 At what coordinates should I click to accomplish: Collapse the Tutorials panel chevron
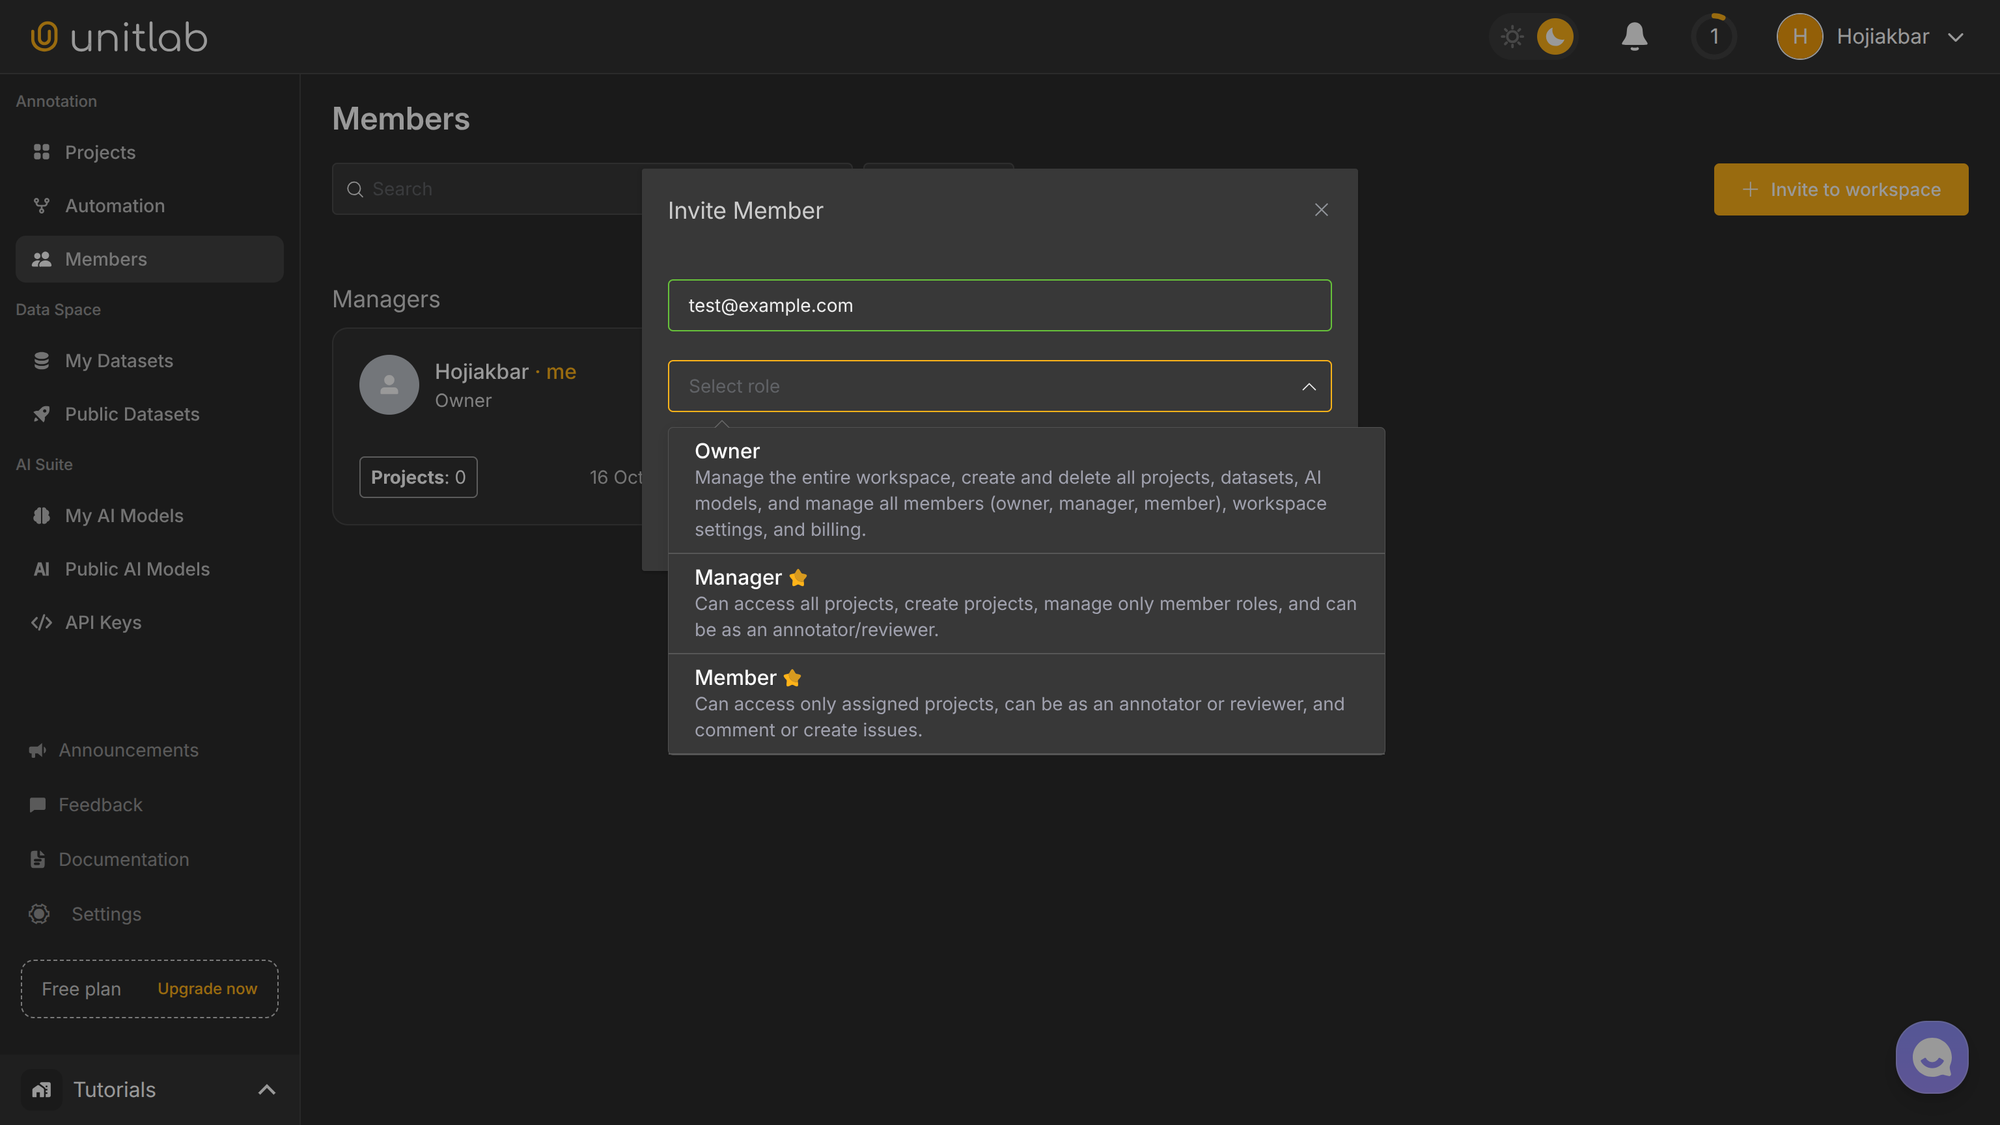266,1090
